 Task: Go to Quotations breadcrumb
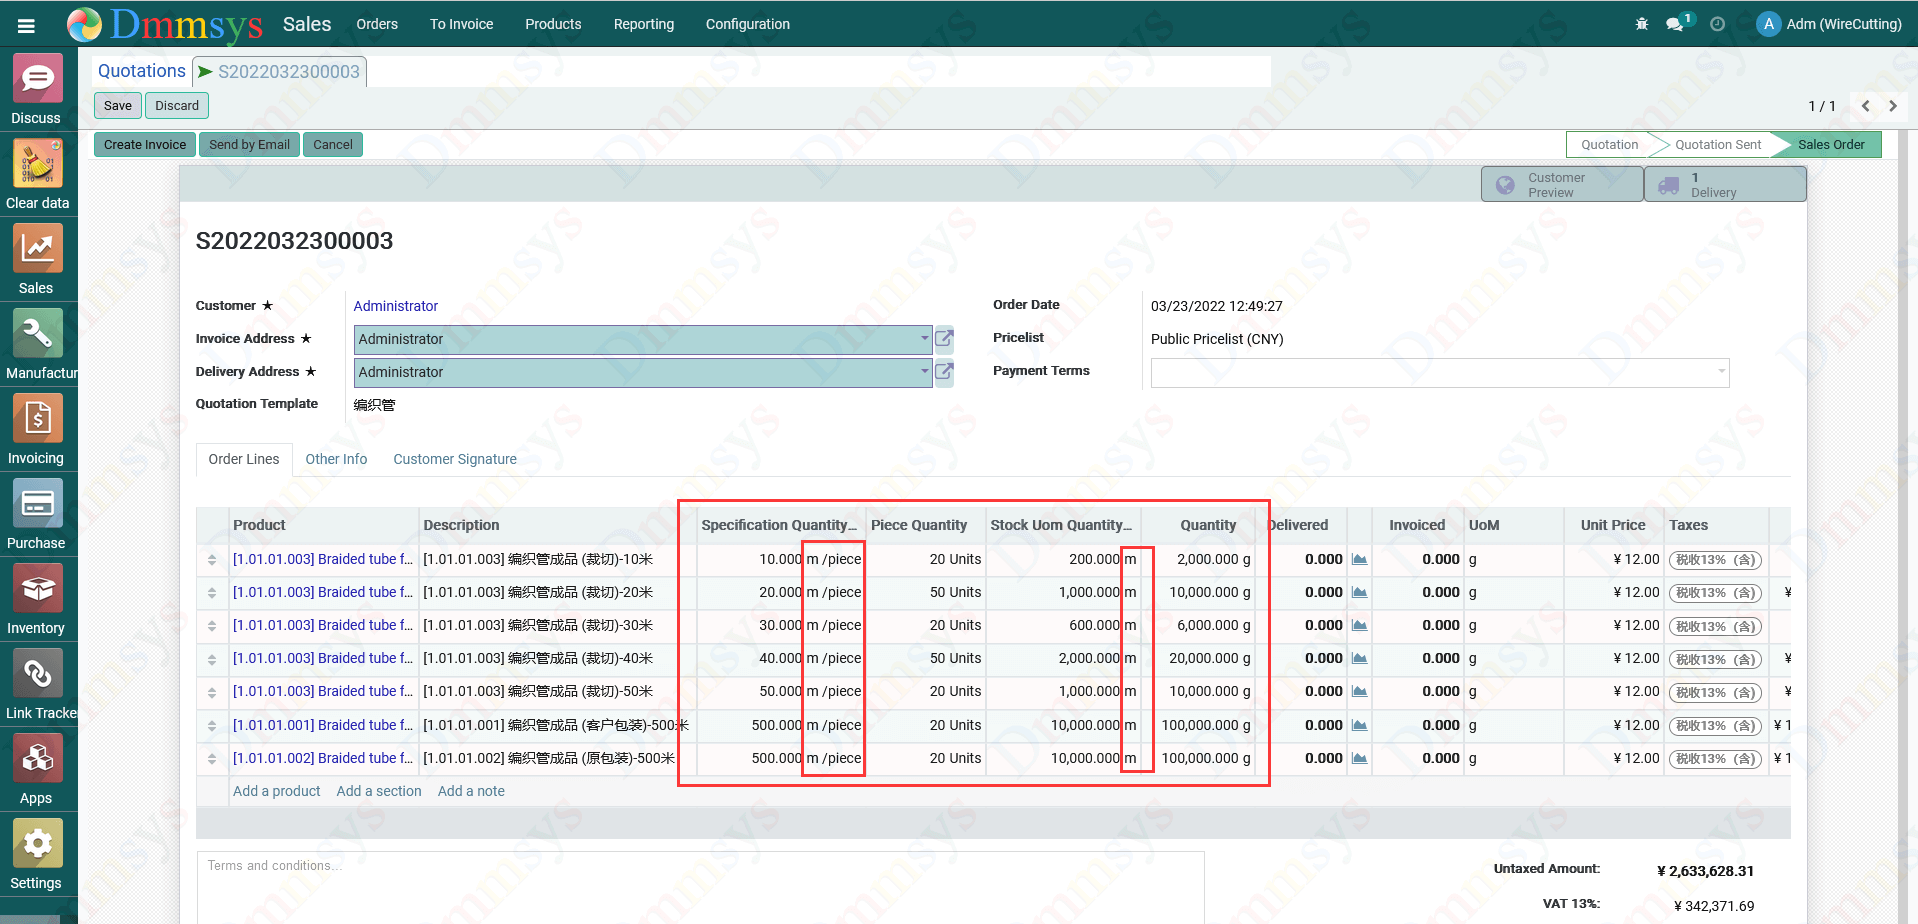(142, 71)
